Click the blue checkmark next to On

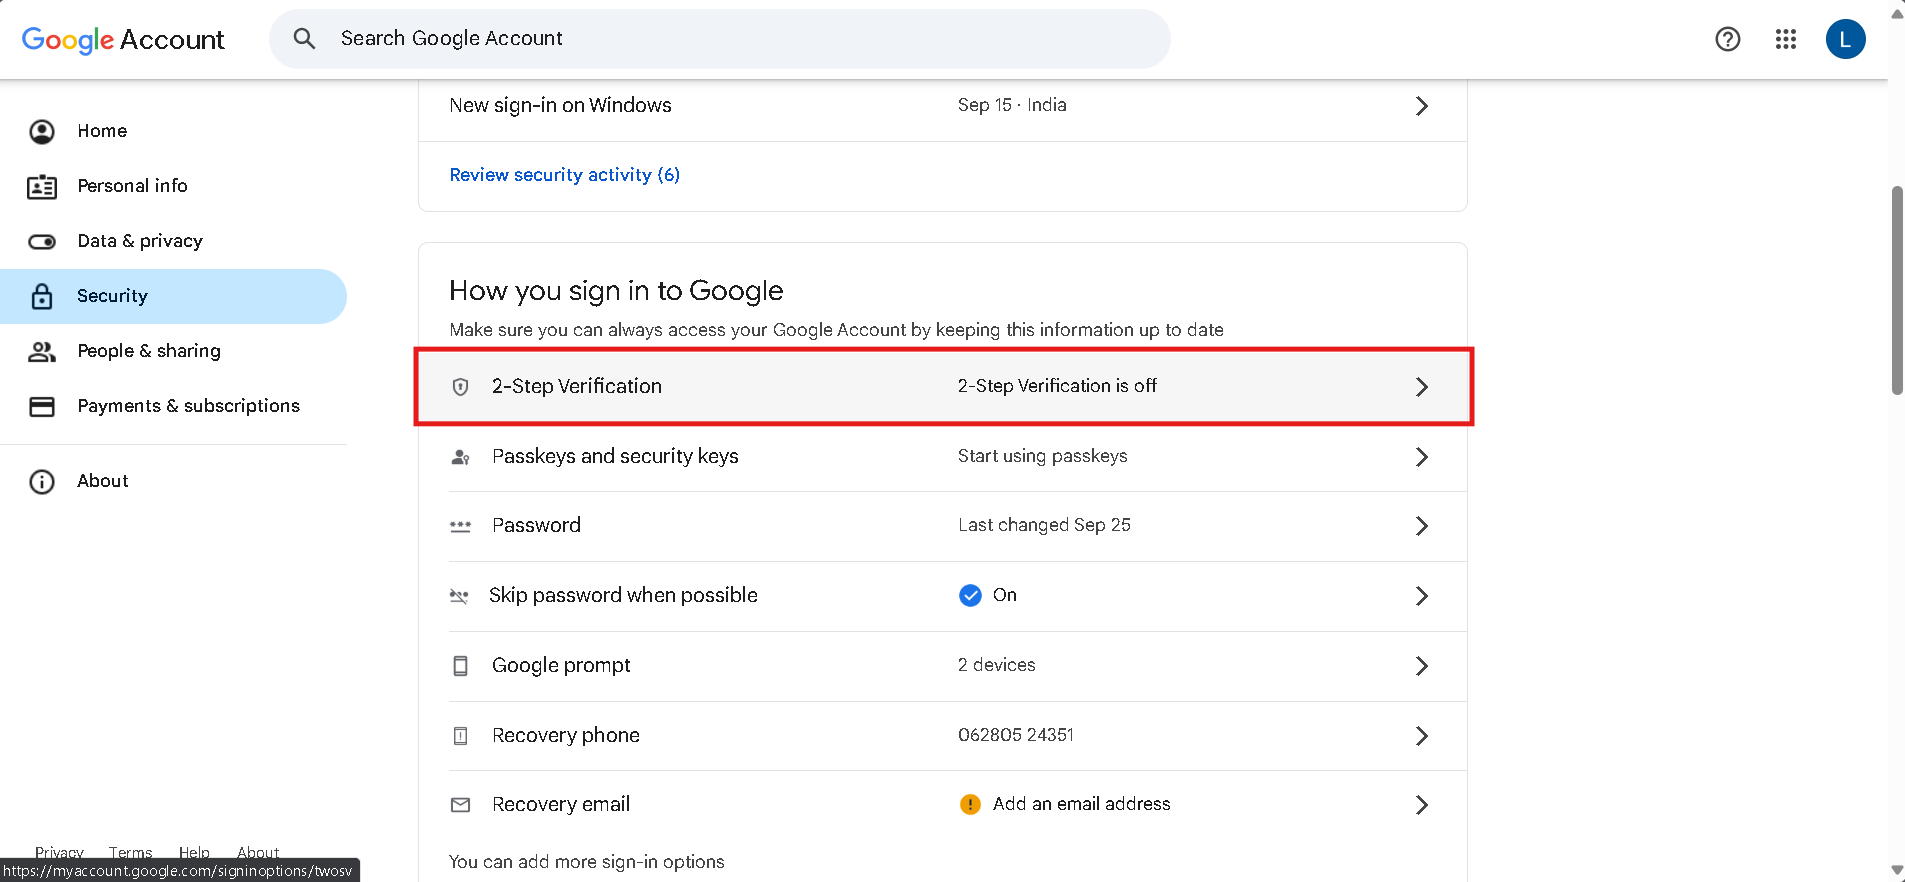pos(970,596)
